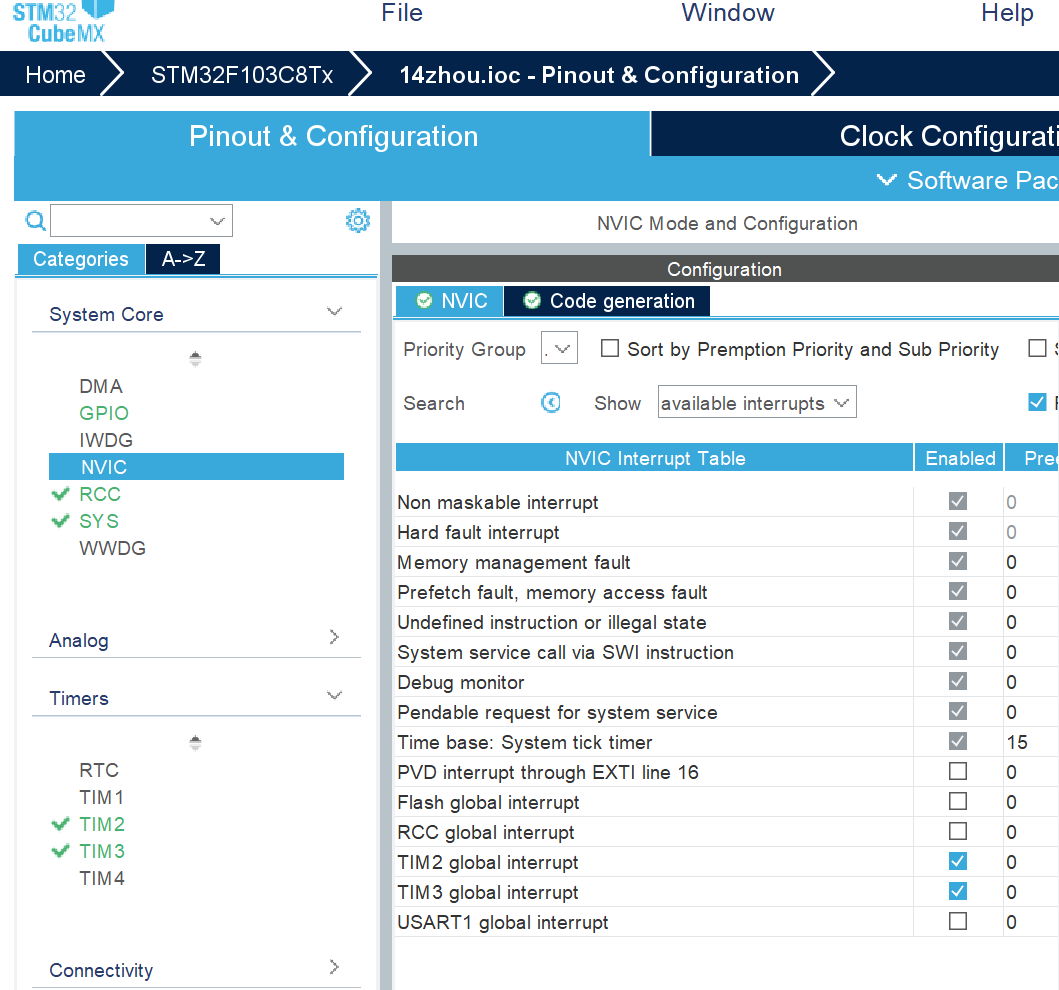
Task: Select TIM3 in Timers list
Action: [102, 851]
